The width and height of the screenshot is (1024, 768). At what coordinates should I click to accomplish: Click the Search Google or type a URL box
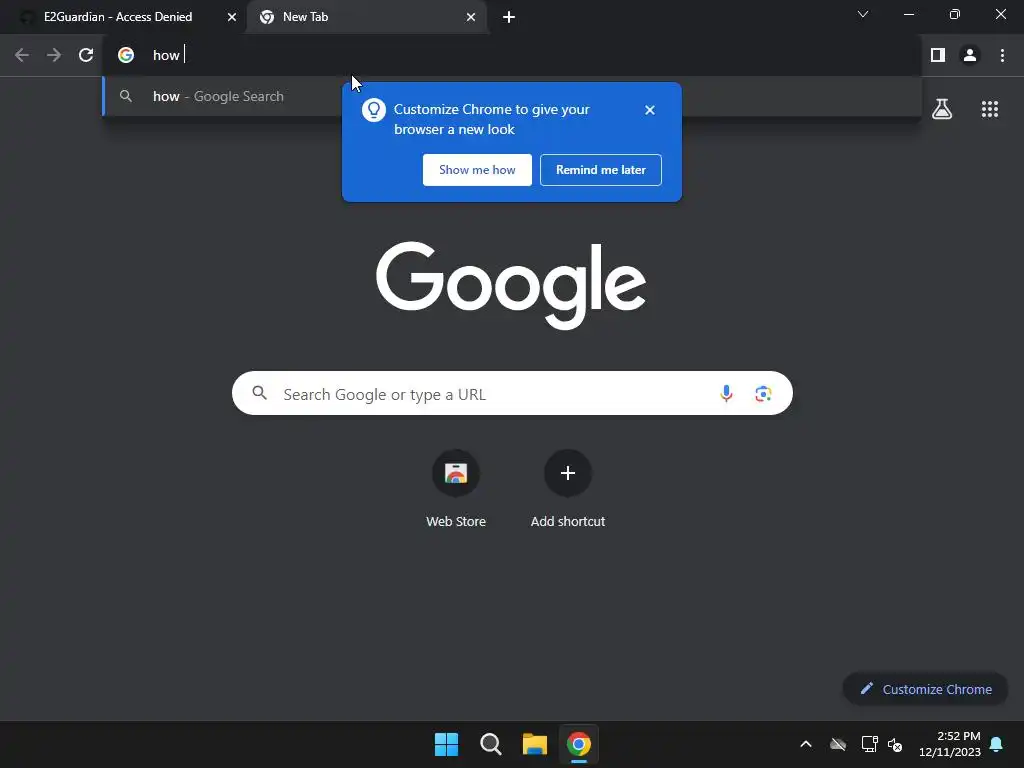pyautogui.click(x=512, y=393)
